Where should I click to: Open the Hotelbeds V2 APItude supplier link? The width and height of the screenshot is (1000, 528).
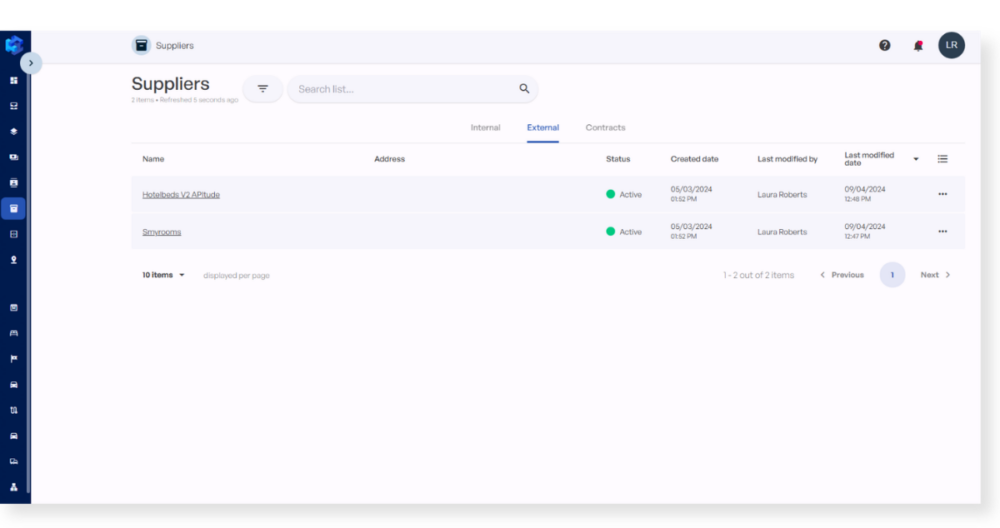click(180, 194)
